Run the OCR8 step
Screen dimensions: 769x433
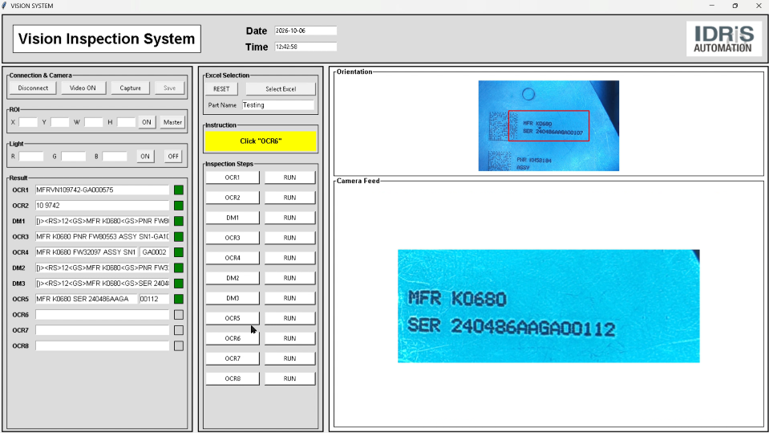coord(290,379)
